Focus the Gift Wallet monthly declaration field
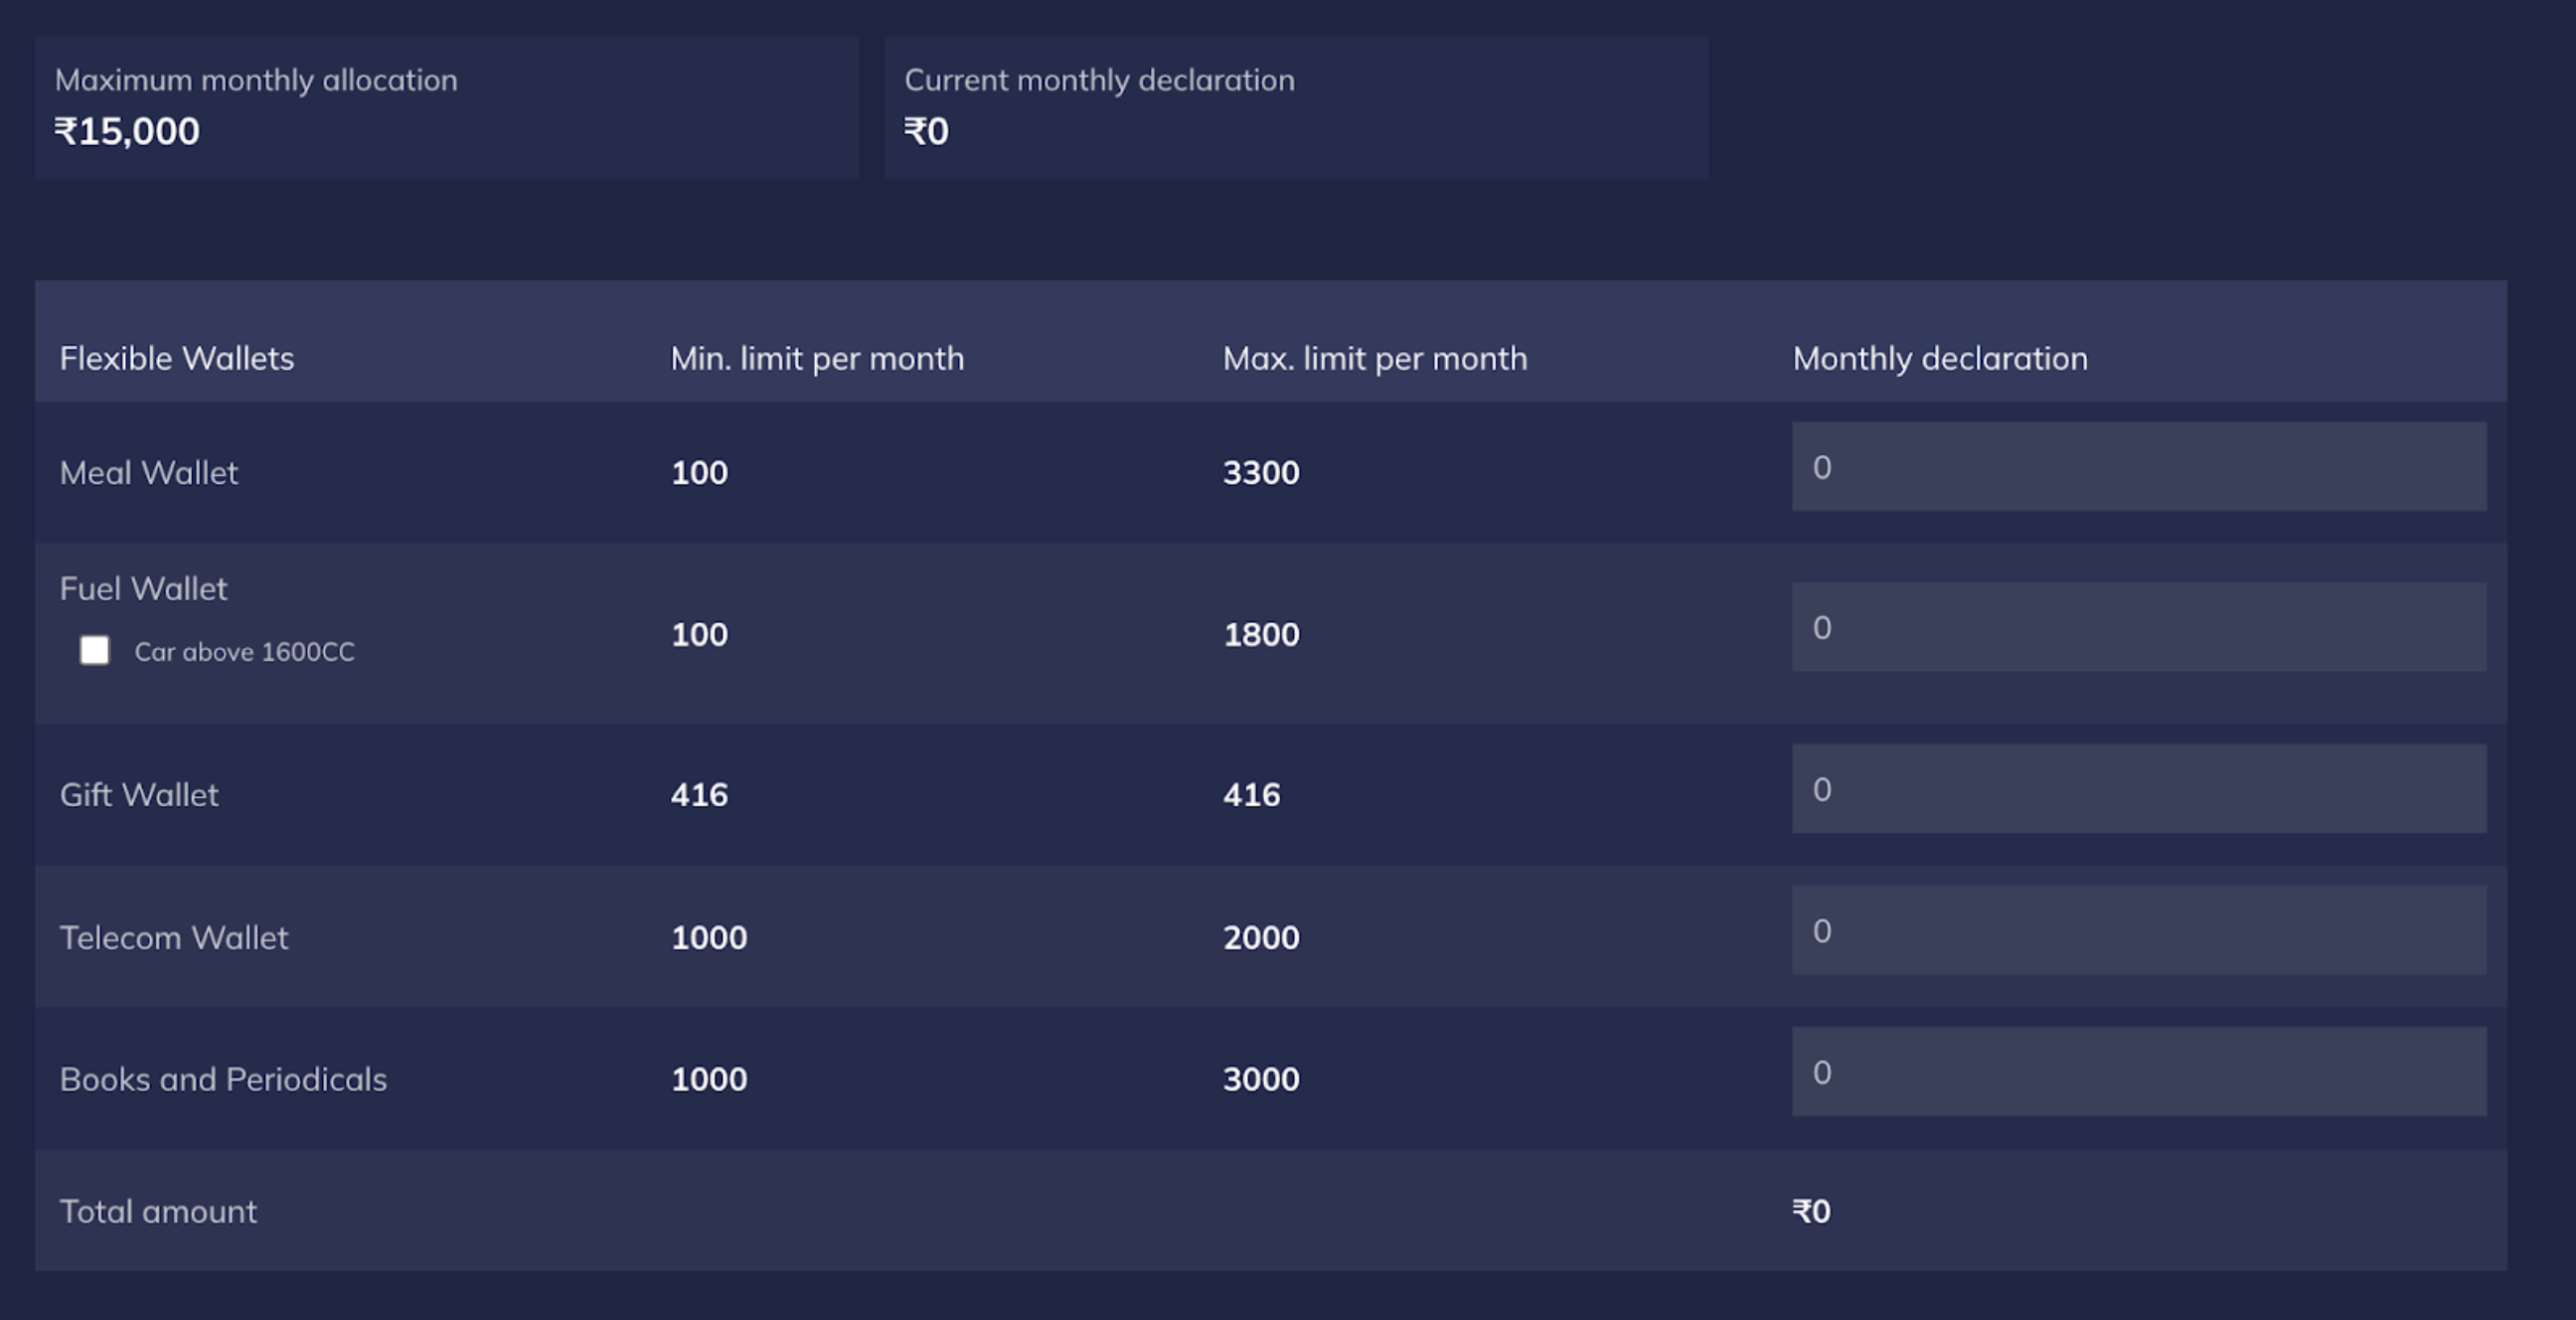This screenshot has height=1320, width=2576. (2138, 788)
